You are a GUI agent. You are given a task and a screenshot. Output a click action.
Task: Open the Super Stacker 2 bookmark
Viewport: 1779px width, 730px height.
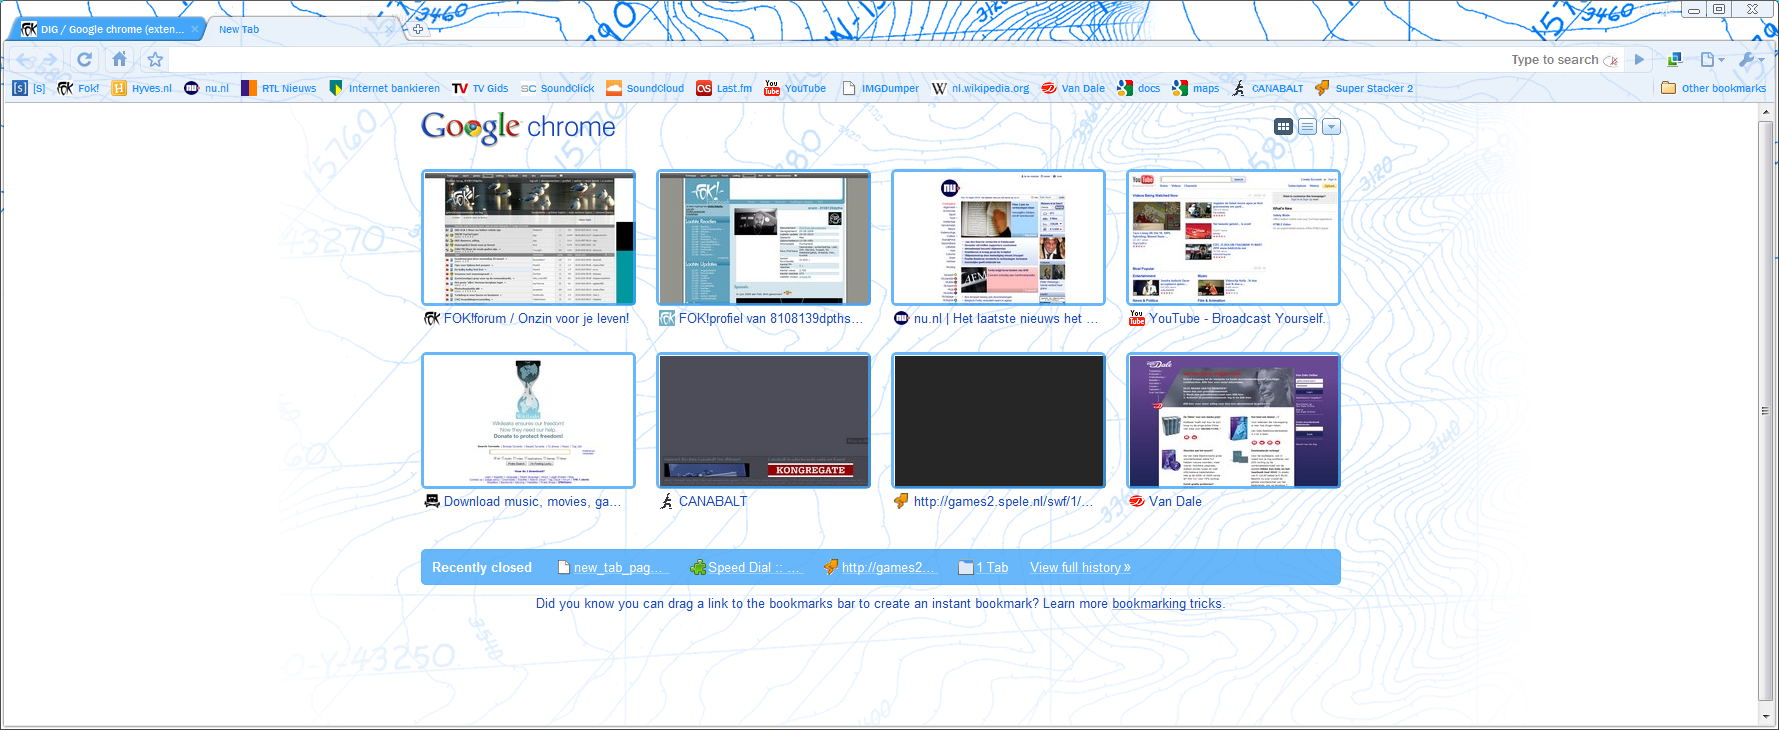(1364, 88)
